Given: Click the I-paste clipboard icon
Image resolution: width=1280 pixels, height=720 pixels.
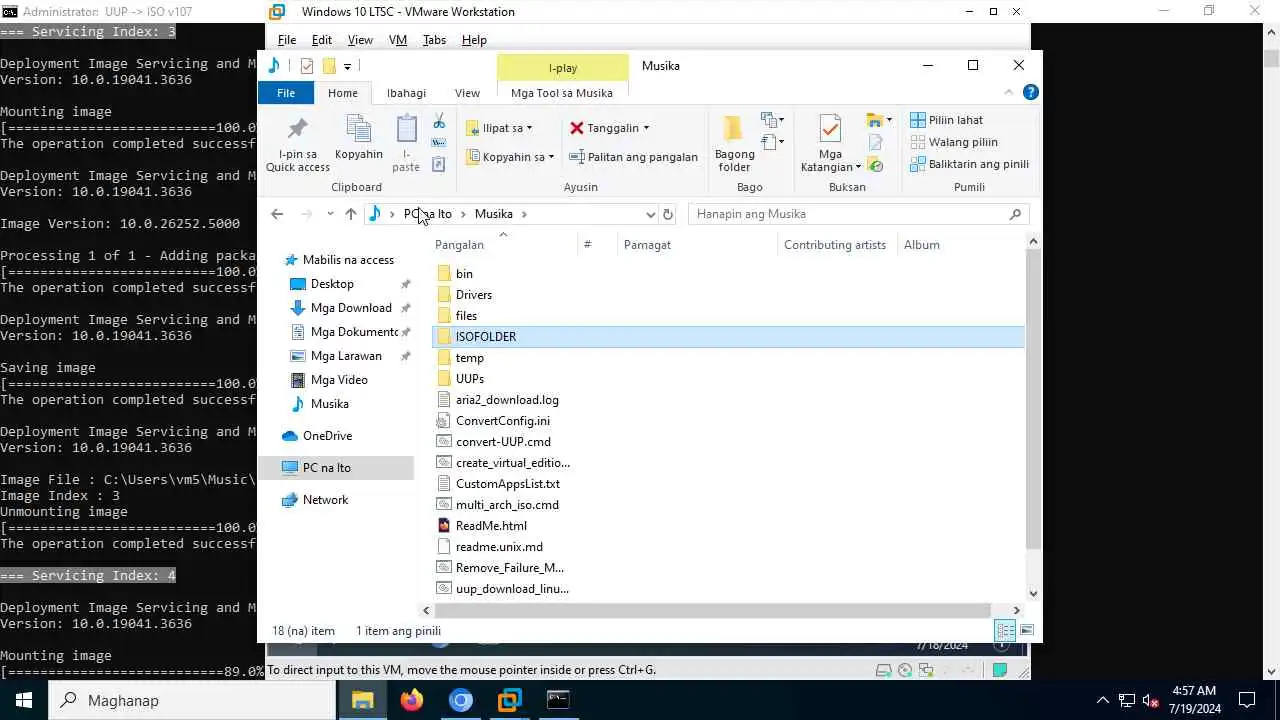Looking at the screenshot, I should [406, 129].
